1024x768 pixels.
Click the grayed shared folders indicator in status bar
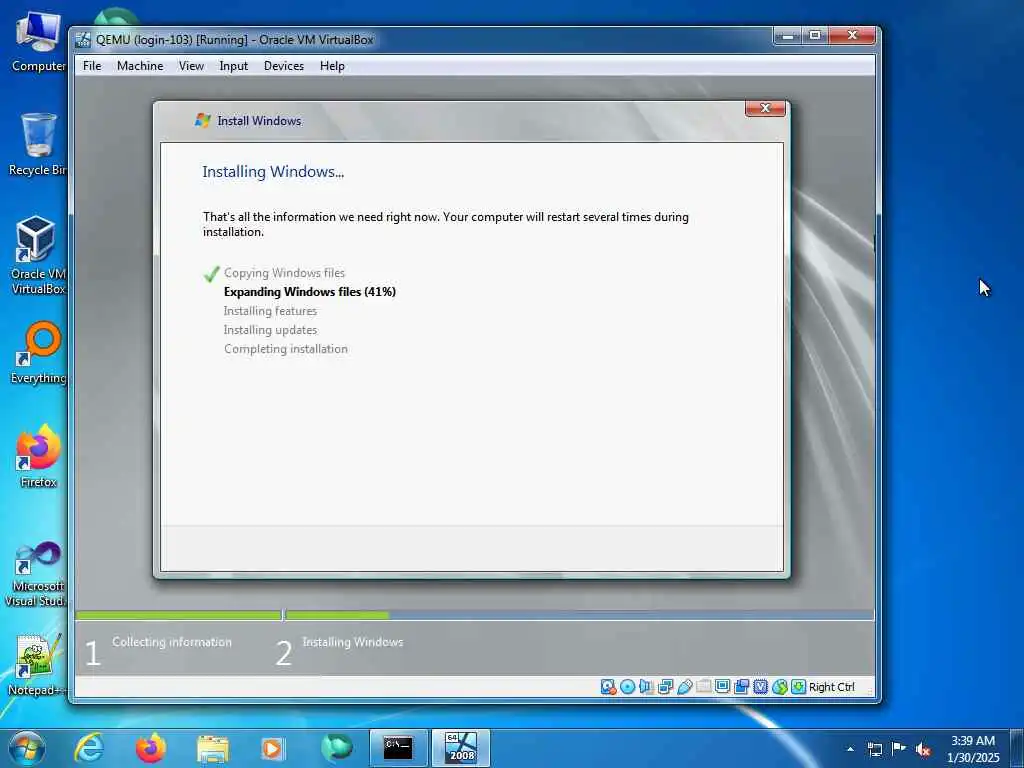click(703, 686)
